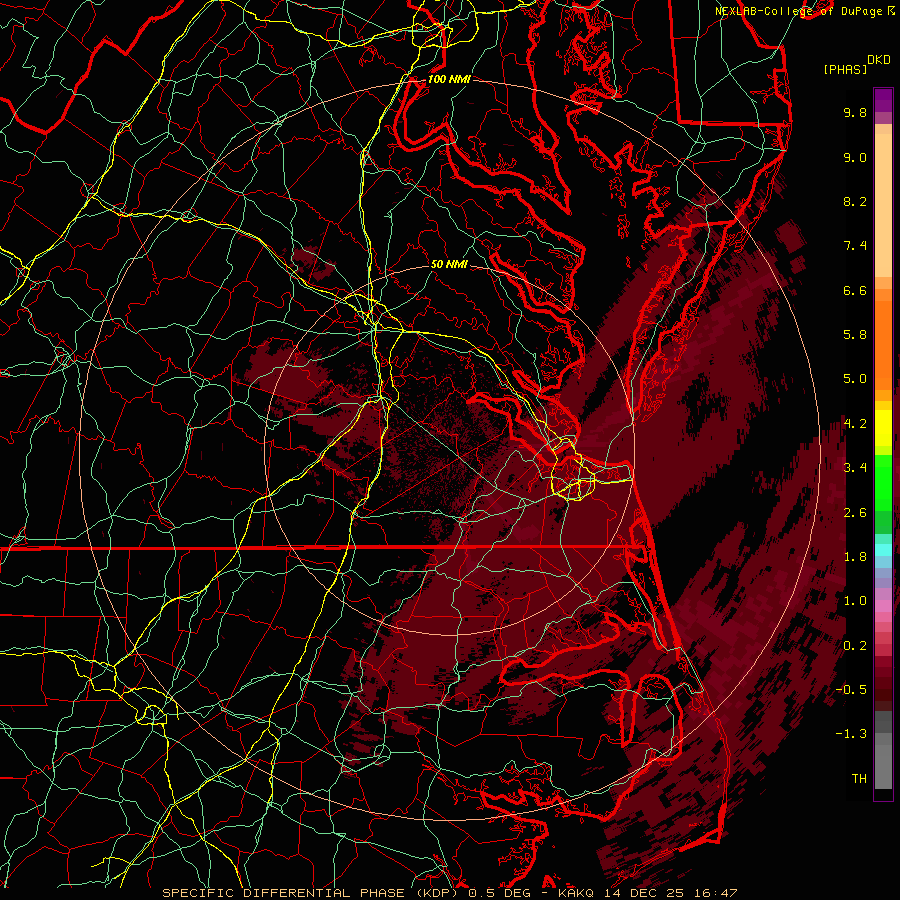Click the 100 NMI range ring label

pyautogui.click(x=449, y=79)
